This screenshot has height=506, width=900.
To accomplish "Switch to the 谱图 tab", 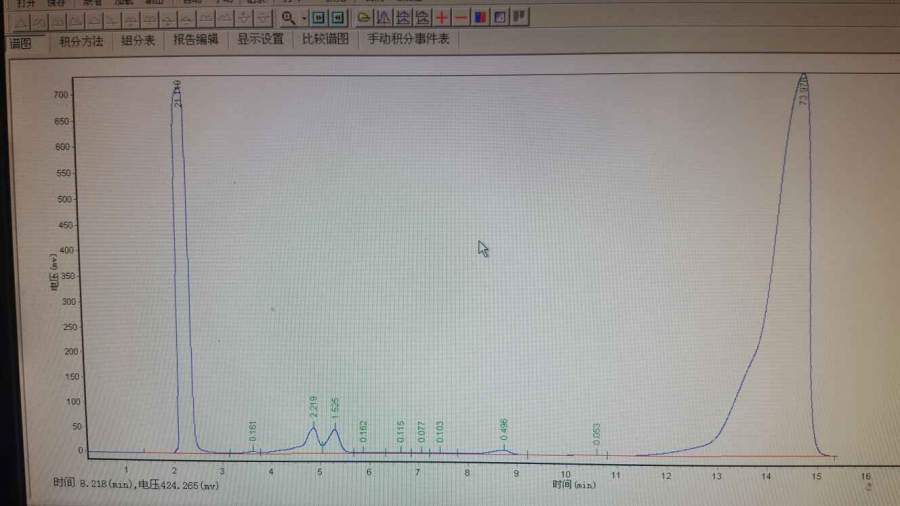I will tap(21, 43).
